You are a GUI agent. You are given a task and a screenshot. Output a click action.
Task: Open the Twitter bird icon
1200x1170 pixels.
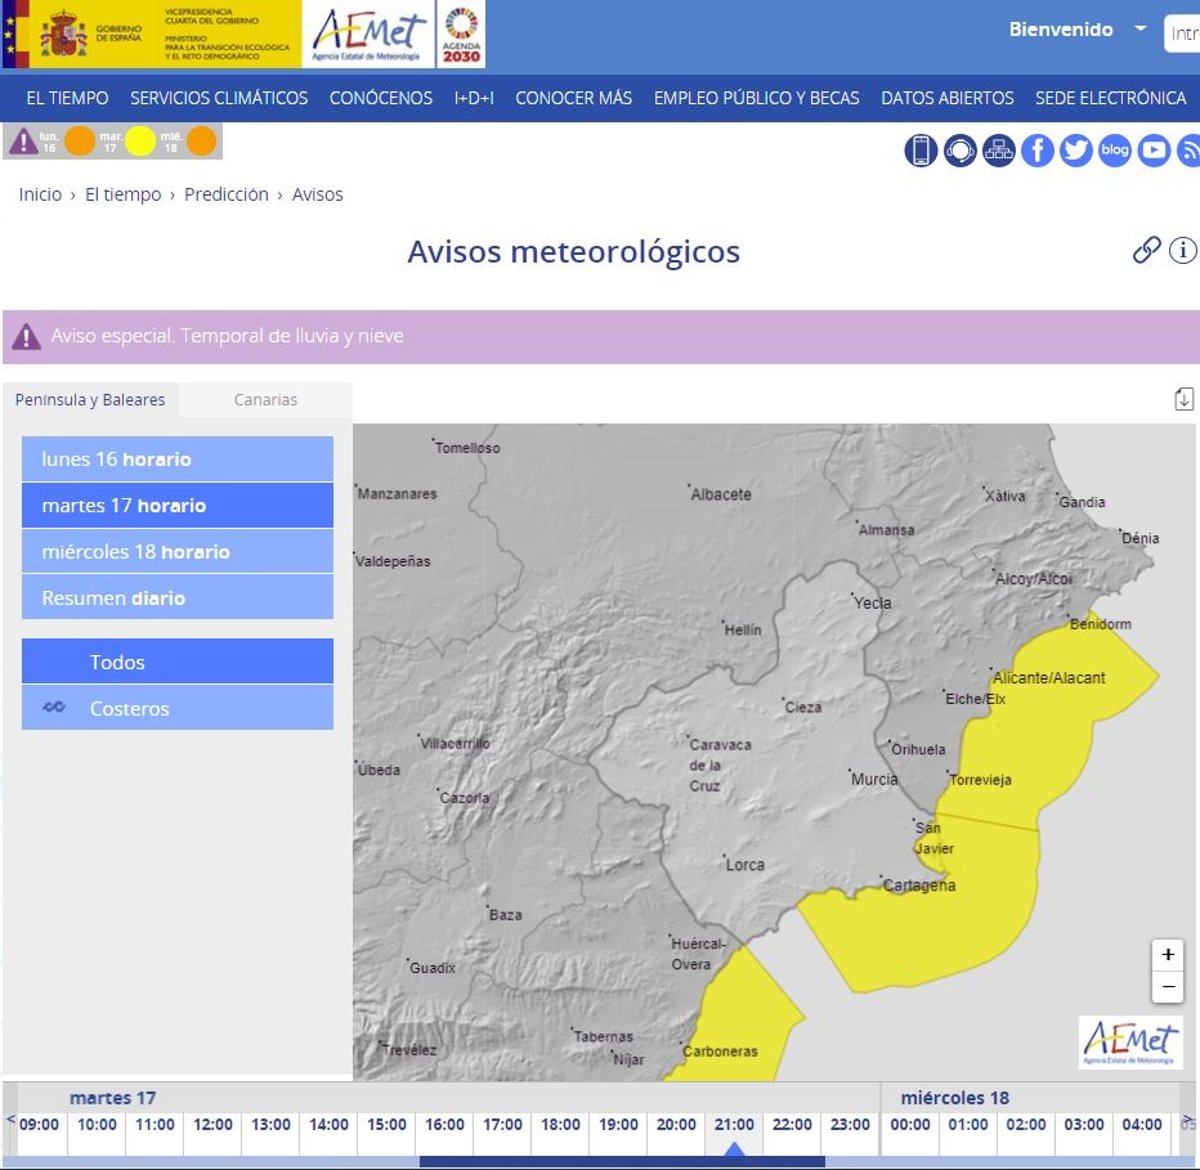1076,151
